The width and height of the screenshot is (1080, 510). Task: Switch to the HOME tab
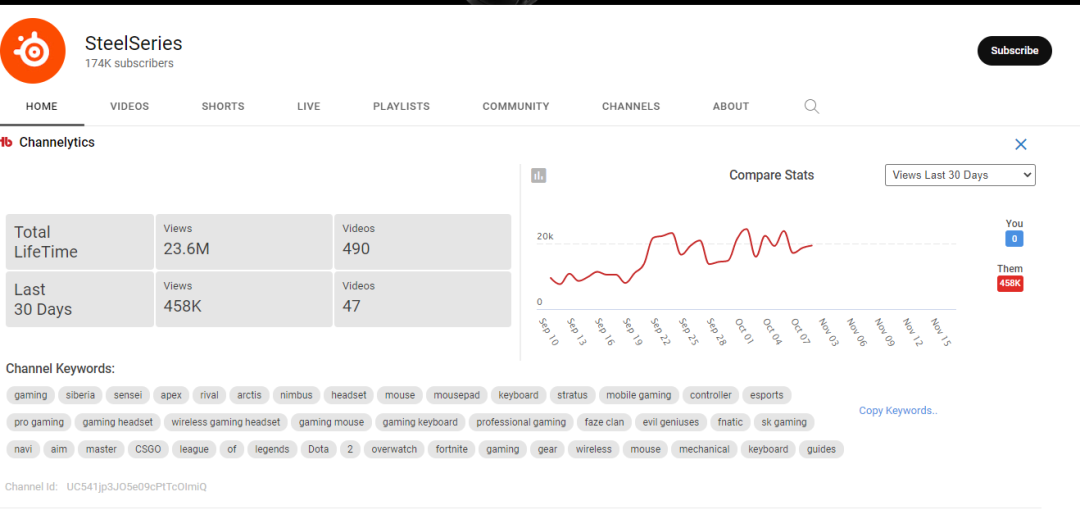coord(42,107)
